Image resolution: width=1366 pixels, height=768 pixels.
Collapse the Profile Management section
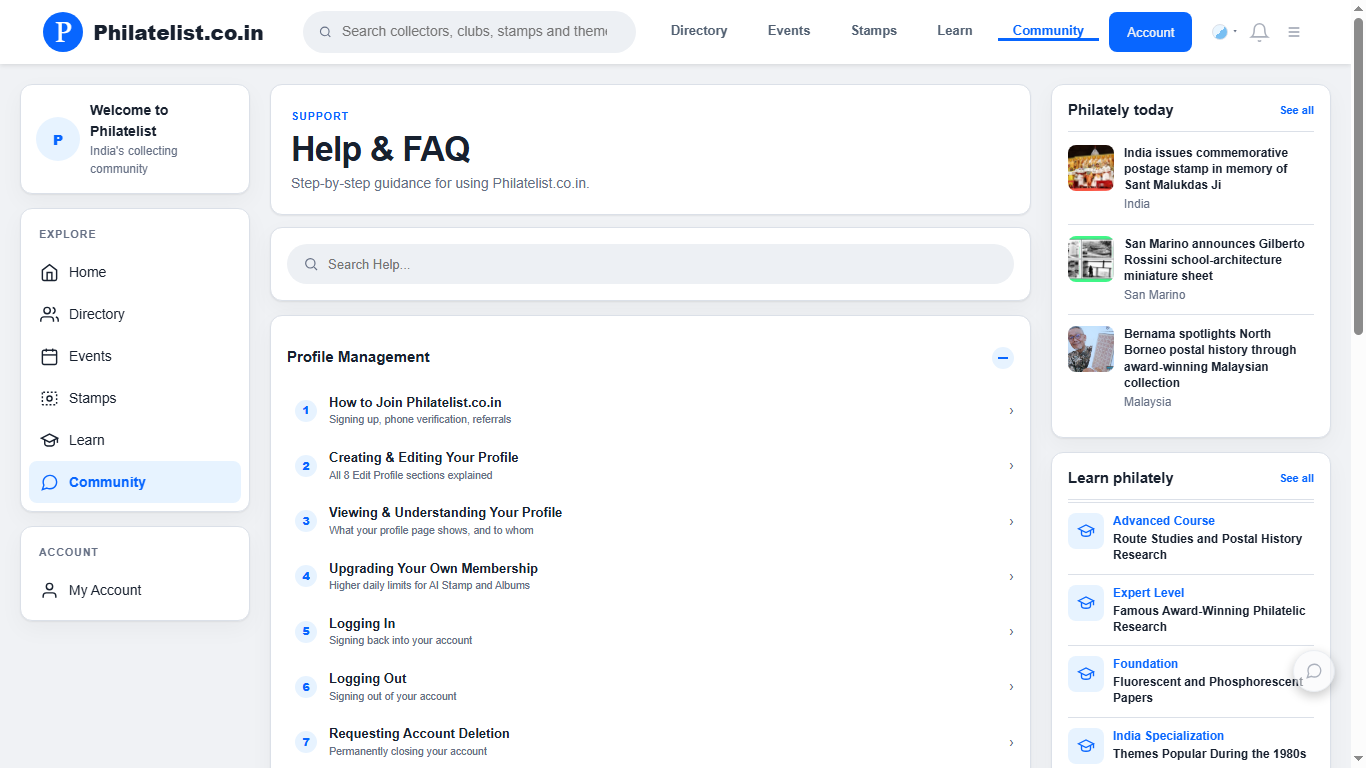pos(1003,357)
